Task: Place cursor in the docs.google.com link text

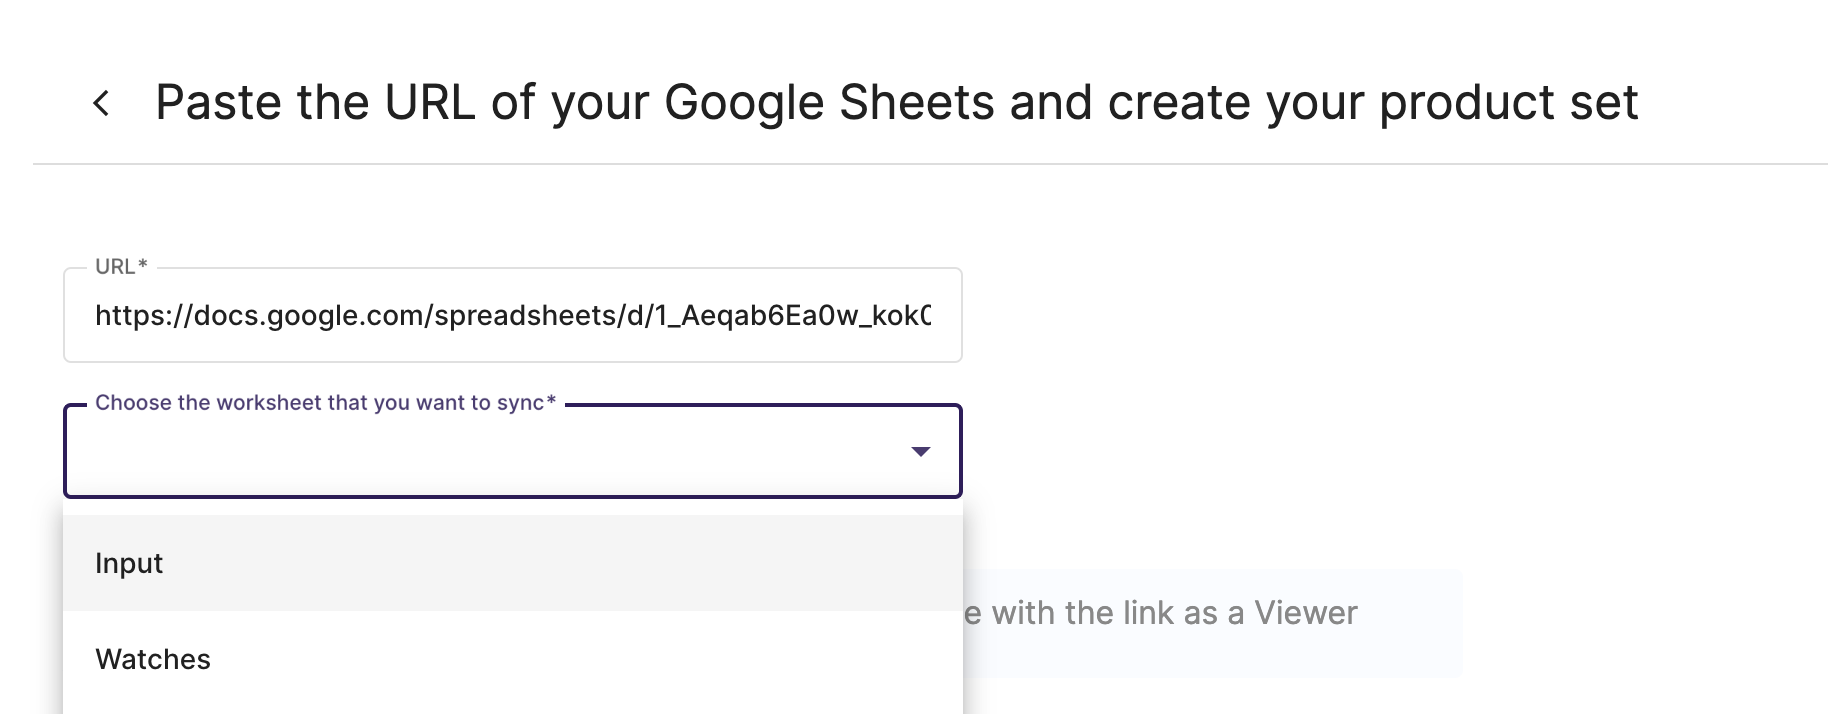Action: coord(513,316)
